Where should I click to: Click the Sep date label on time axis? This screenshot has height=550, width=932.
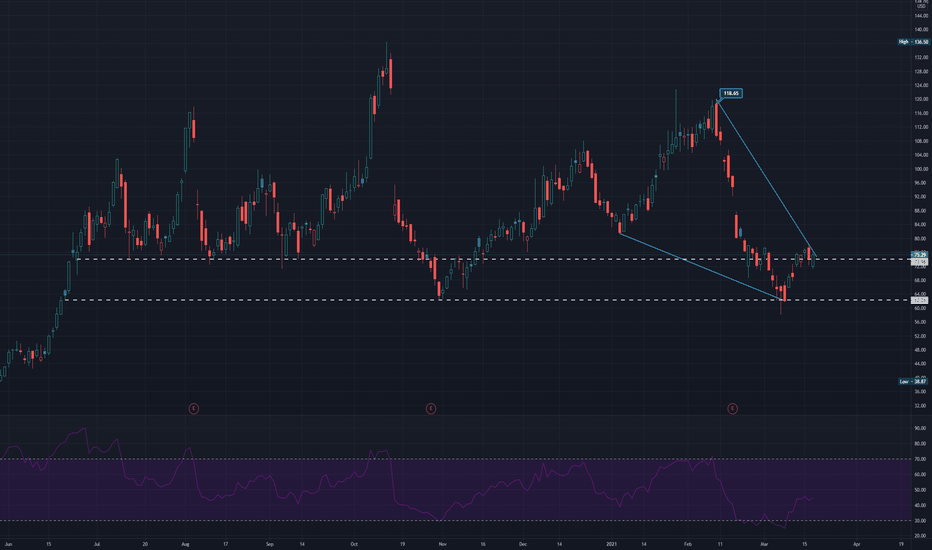click(x=269, y=544)
